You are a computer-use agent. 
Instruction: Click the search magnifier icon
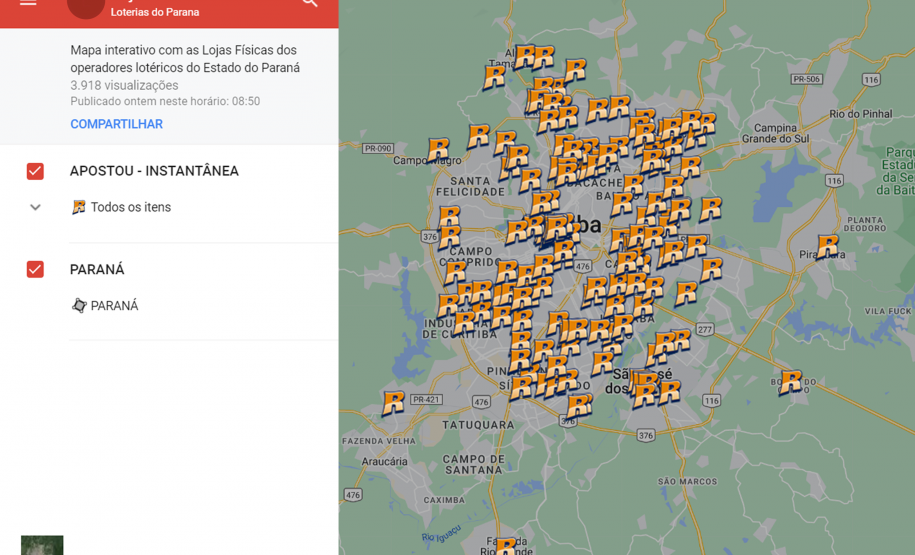[x=310, y=3]
